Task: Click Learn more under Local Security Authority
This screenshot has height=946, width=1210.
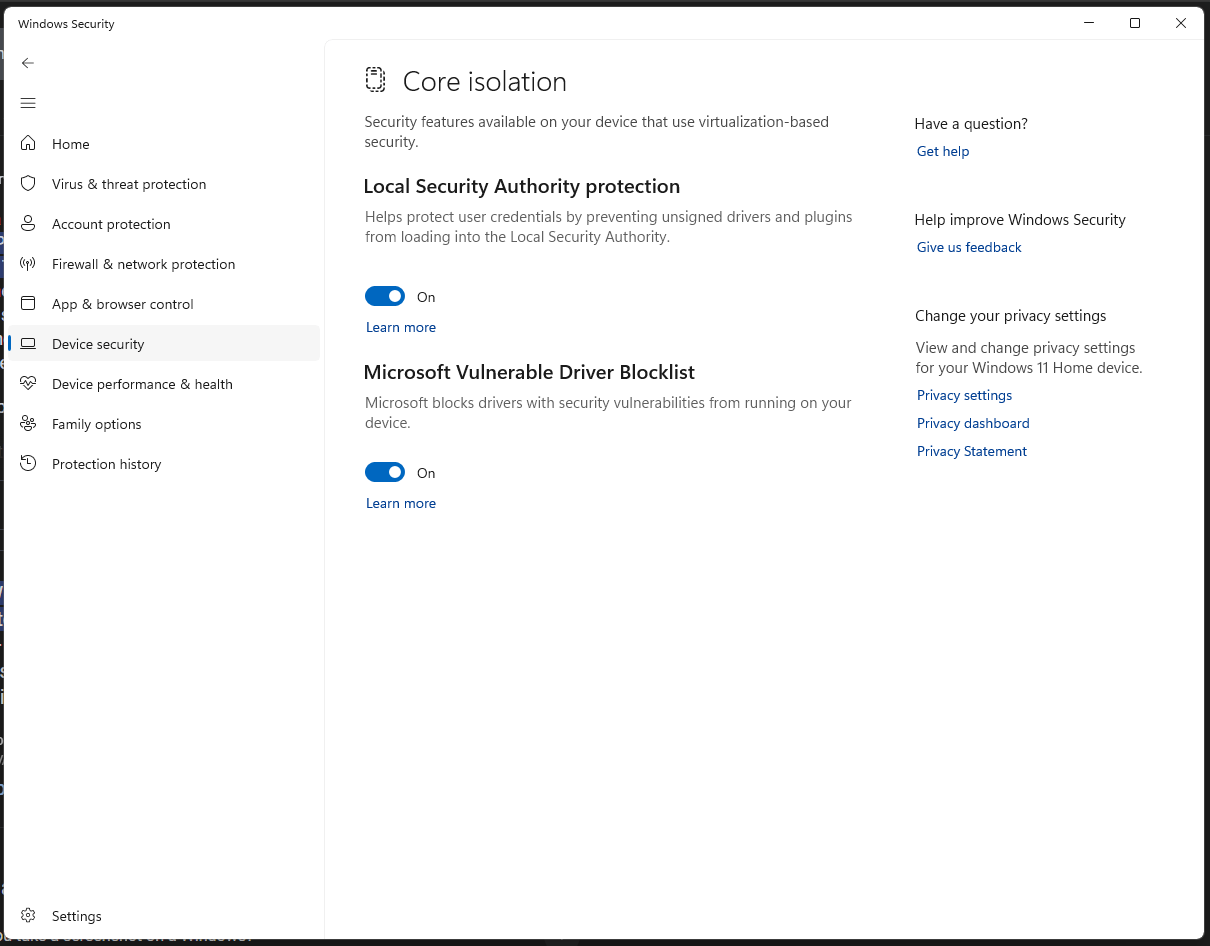Action: (400, 327)
